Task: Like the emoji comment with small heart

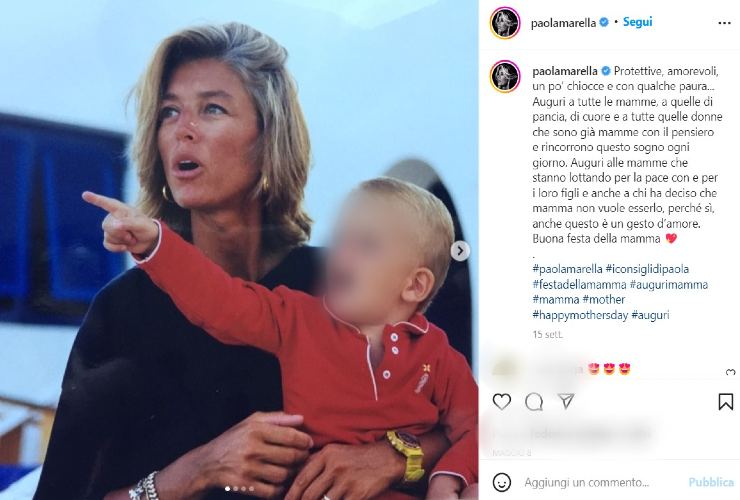Action: pyautogui.click(x=731, y=373)
